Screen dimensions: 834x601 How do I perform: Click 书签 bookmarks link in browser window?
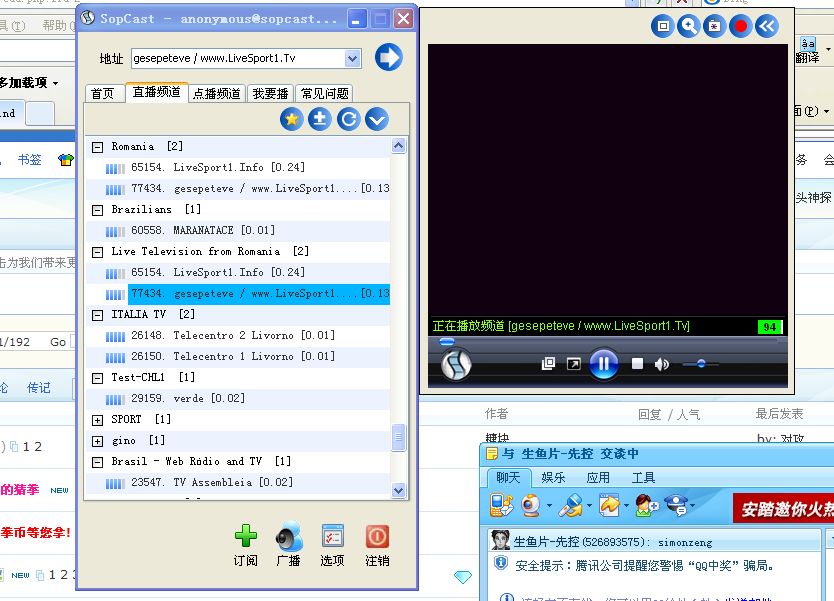point(29,160)
